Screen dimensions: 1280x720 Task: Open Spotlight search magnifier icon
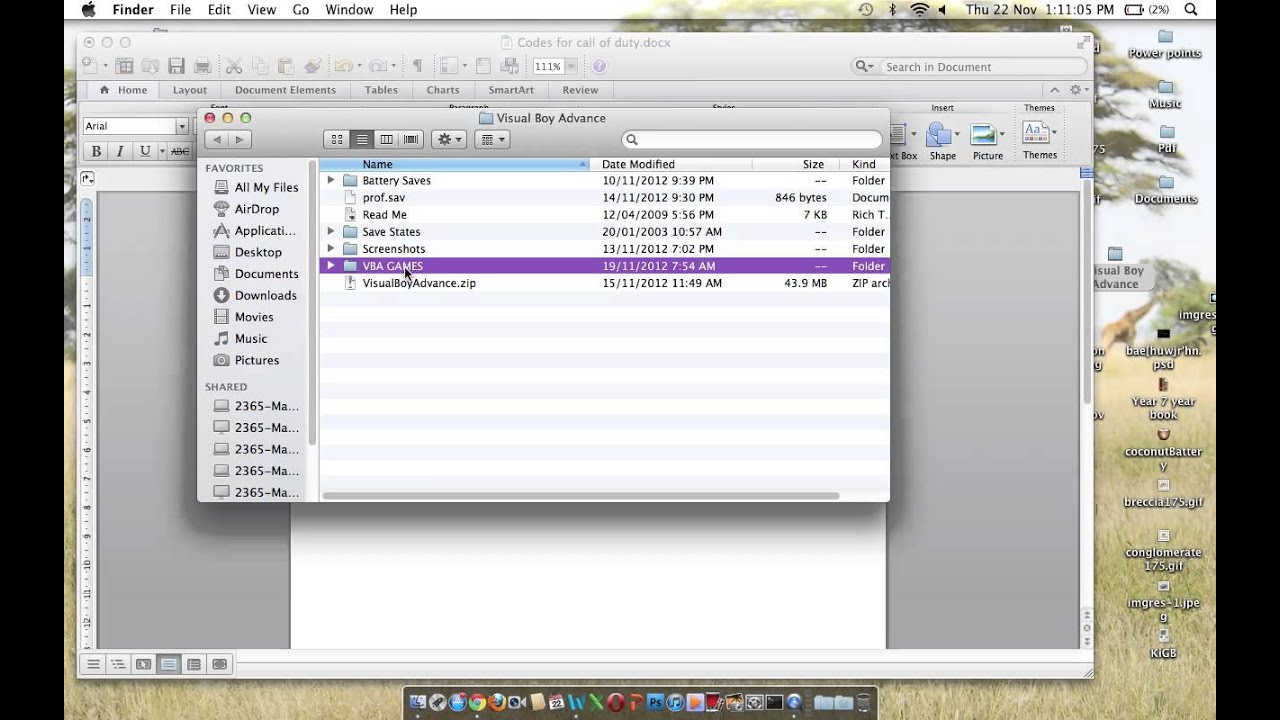tap(1190, 10)
